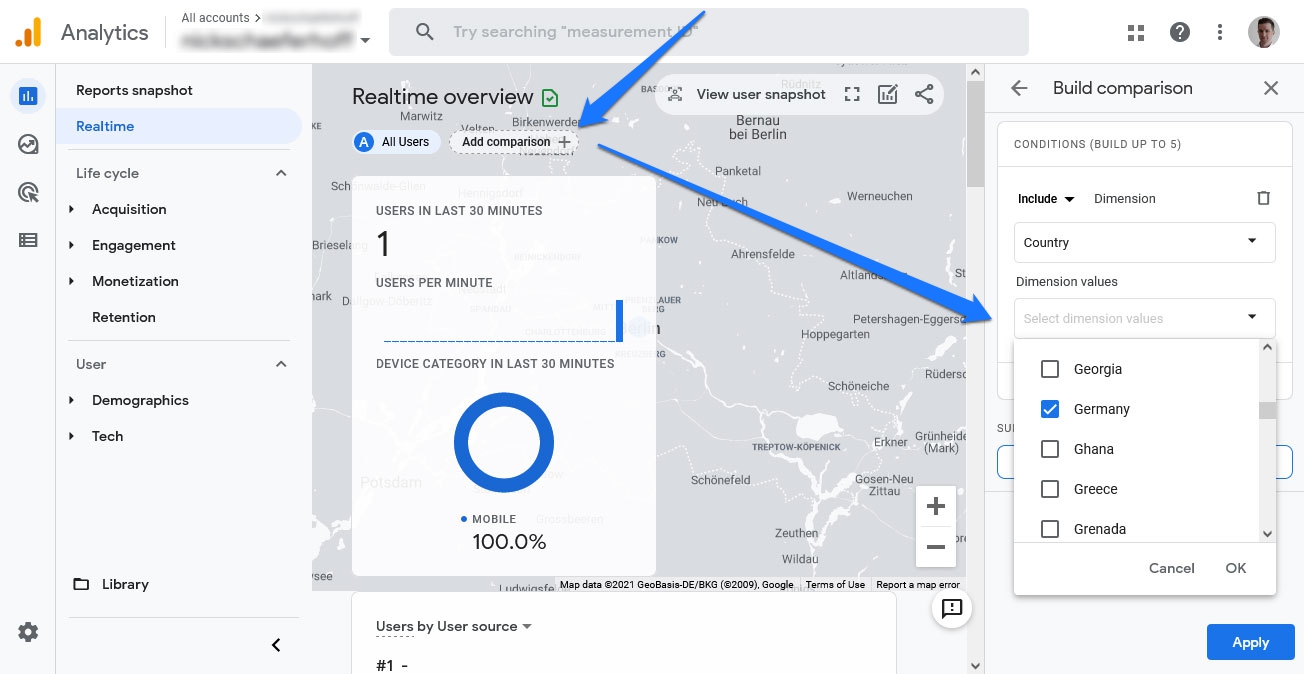Open Reports snapshot in the navigation

[x=134, y=90]
